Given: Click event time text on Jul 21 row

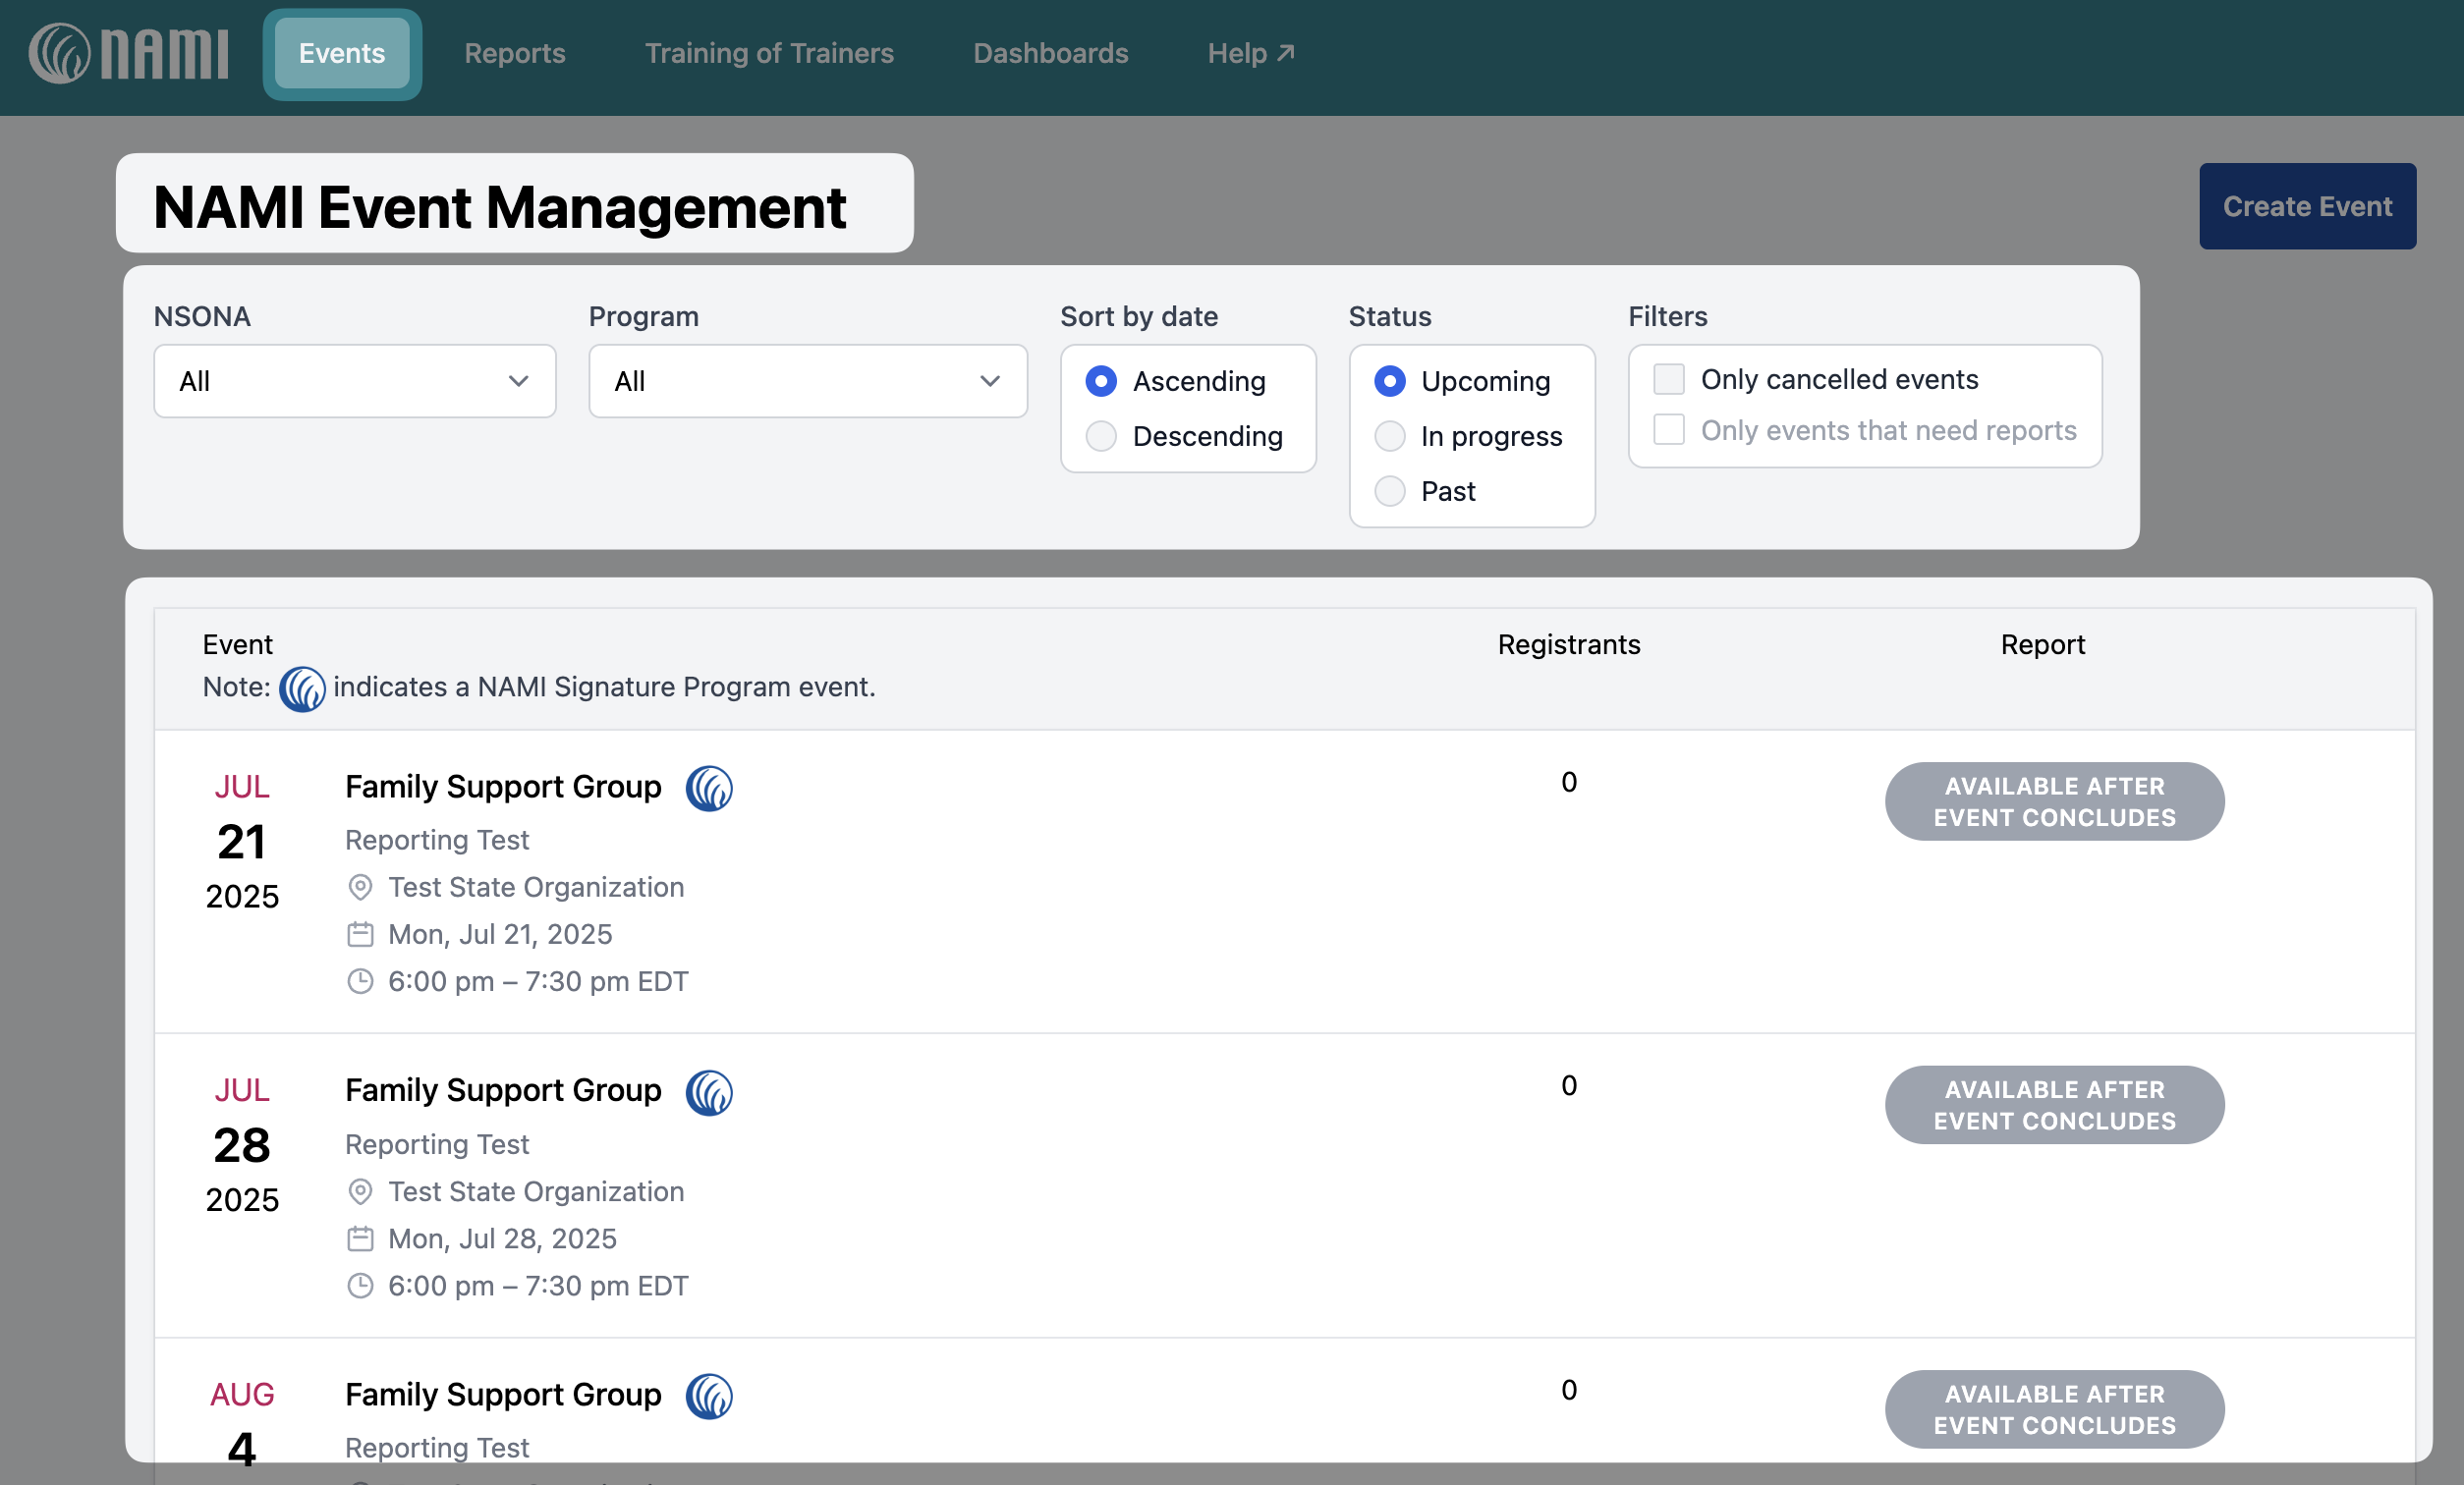Looking at the screenshot, I should [538, 981].
